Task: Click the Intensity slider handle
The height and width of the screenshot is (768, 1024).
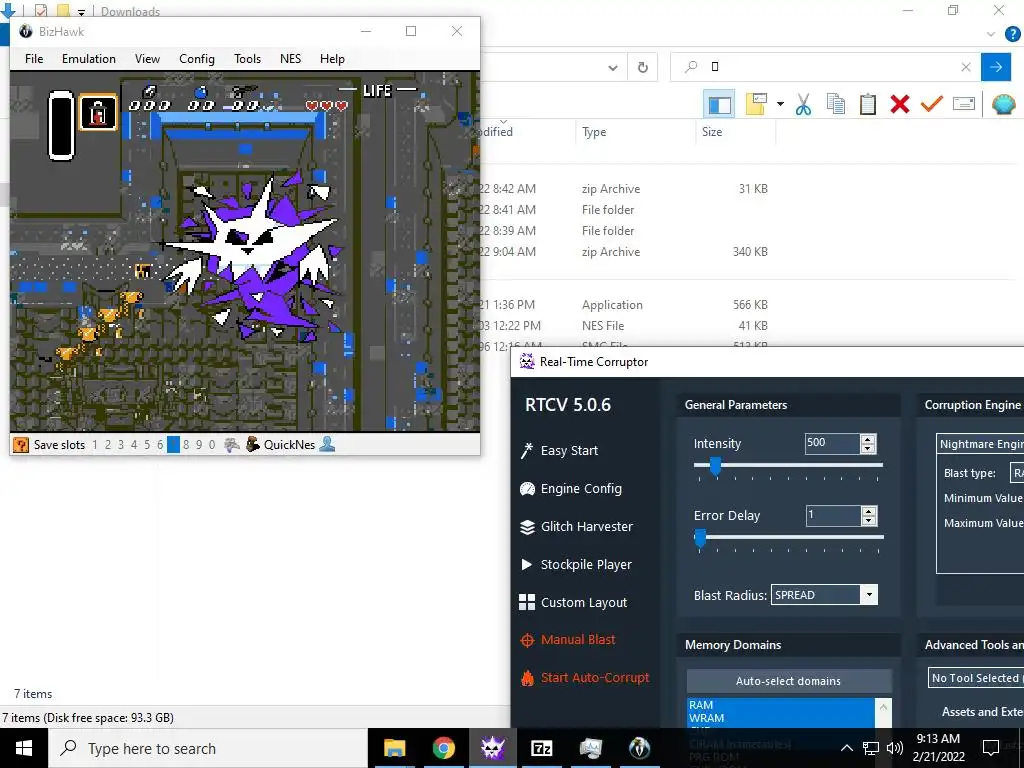Action: click(x=715, y=466)
